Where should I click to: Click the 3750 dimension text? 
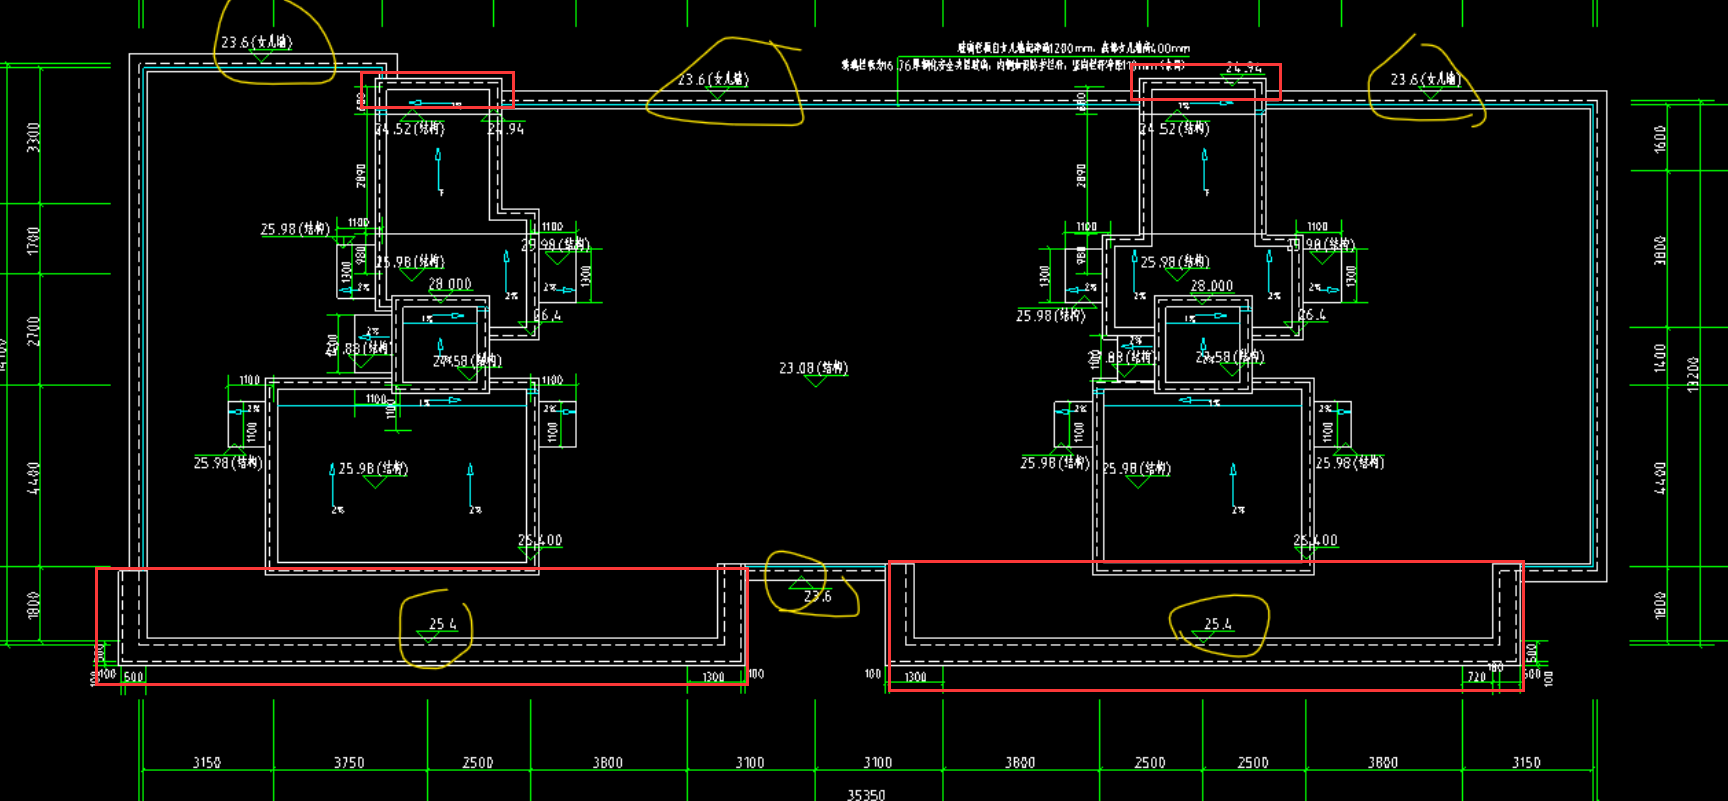[349, 763]
